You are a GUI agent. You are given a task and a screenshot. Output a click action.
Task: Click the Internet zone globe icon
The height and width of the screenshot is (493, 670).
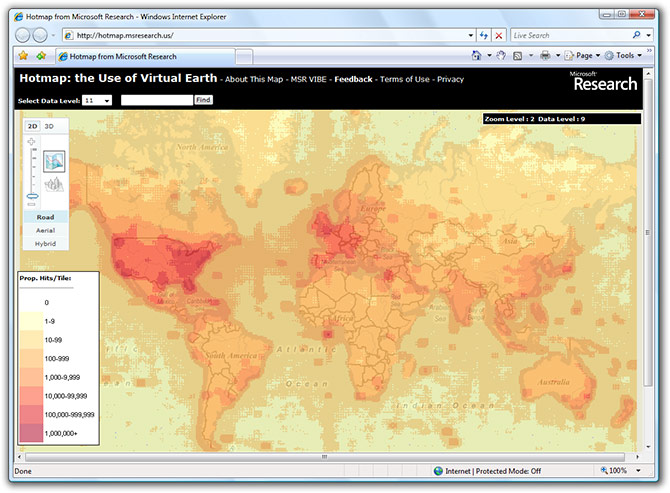pyautogui.click(x=438, y=471)
